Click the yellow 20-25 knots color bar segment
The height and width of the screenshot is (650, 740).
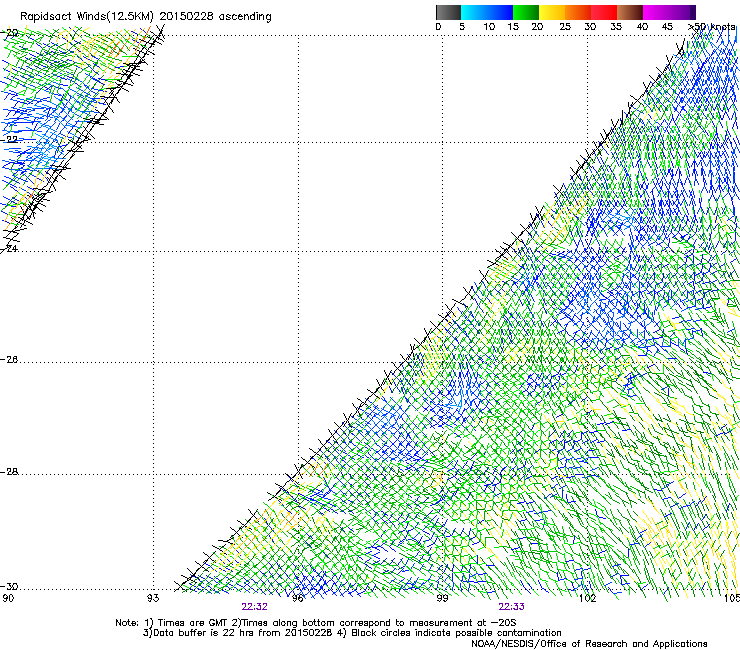(552, 12)
